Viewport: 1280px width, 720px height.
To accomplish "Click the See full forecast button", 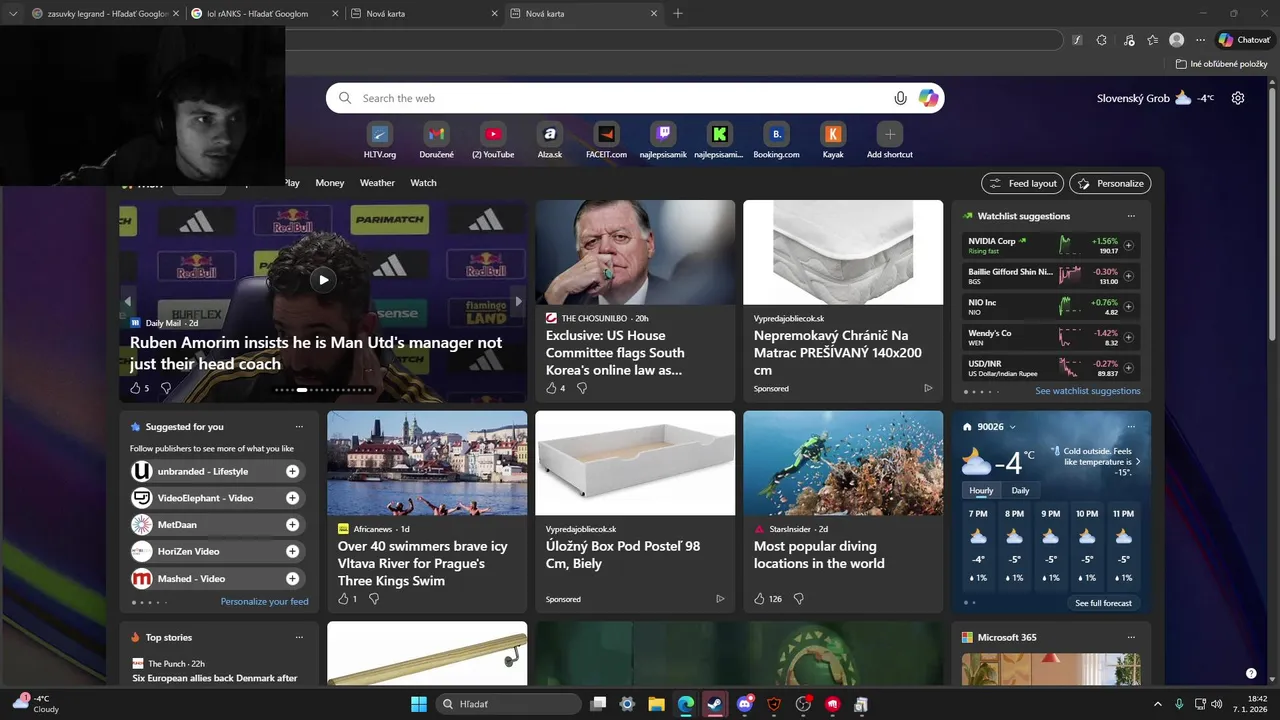I will pyautogui.click(x=1103, y=603).
